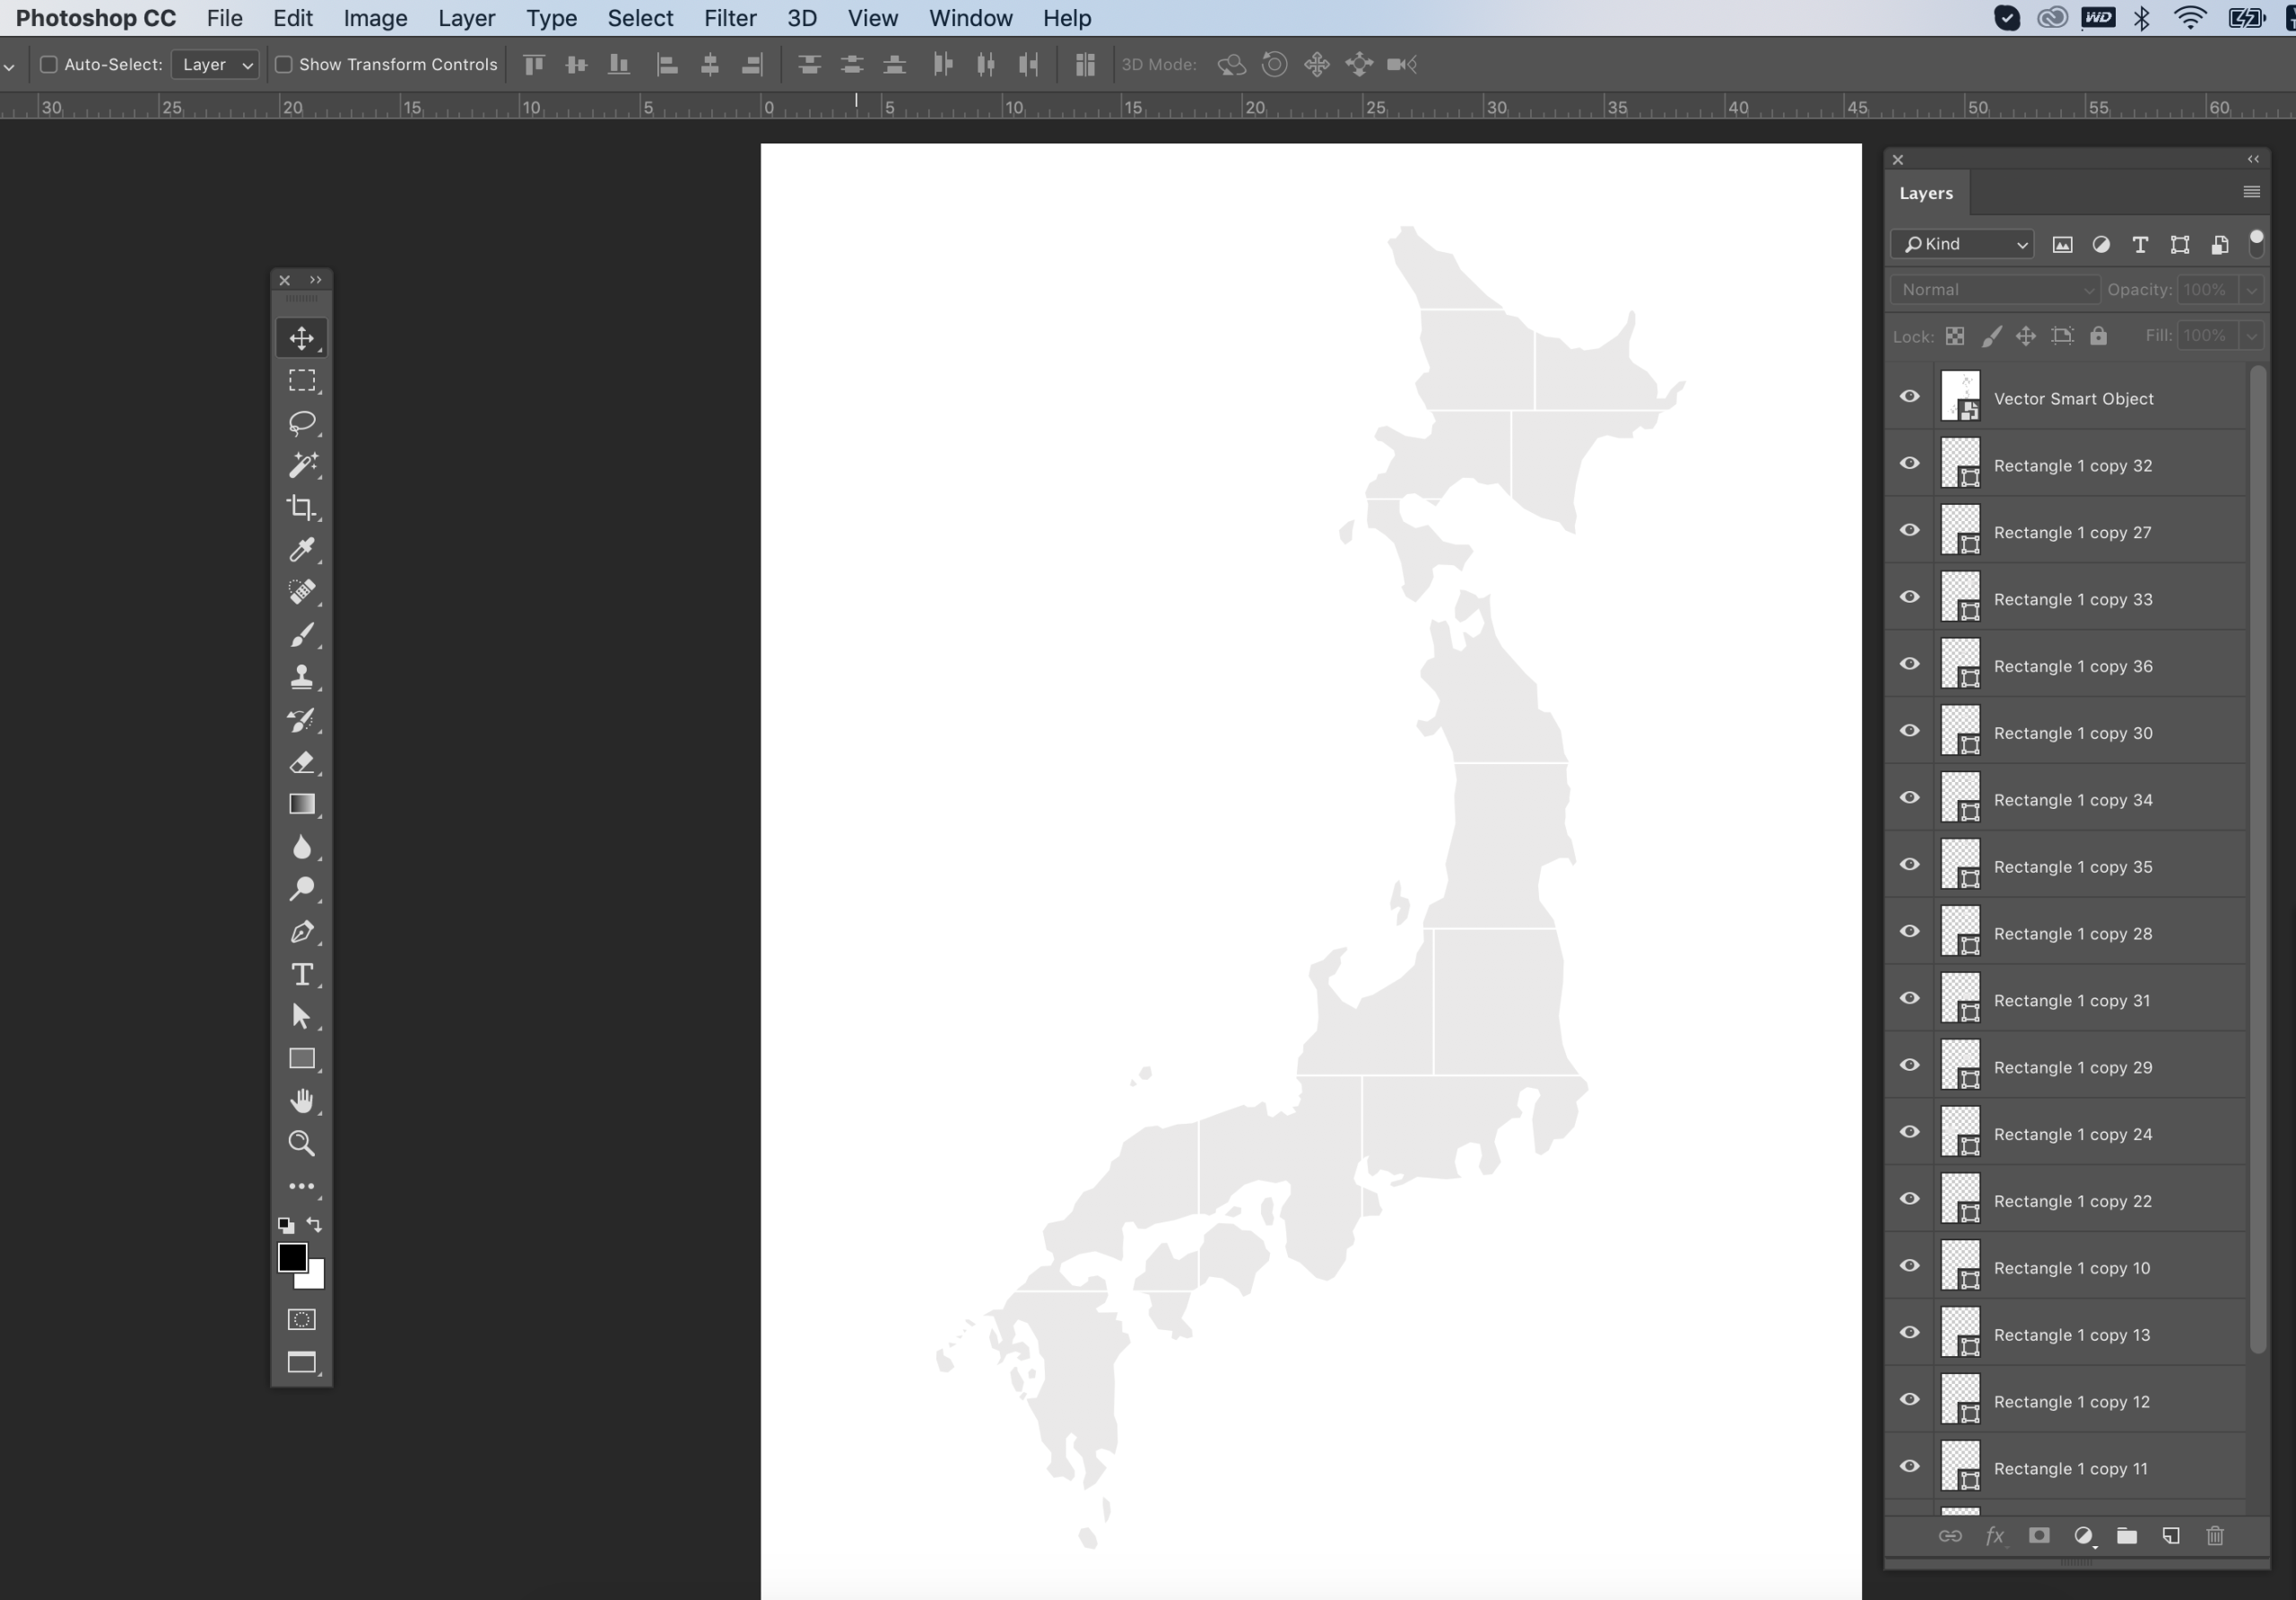Hide the Rectangle 1 copy 32 layer
Image resolution: width=2296 pixels, height=1600 pixels.
pyautogui.click(x=1910, y=464)
